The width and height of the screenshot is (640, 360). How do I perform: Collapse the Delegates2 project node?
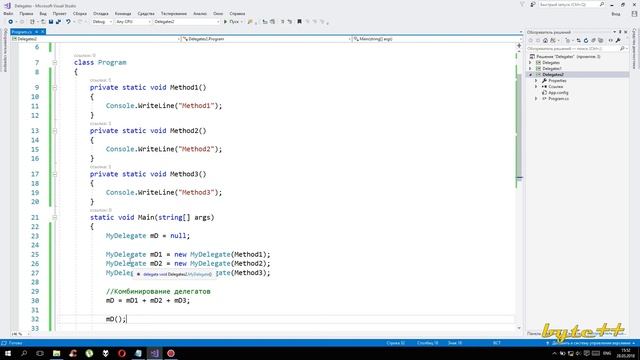530,75
